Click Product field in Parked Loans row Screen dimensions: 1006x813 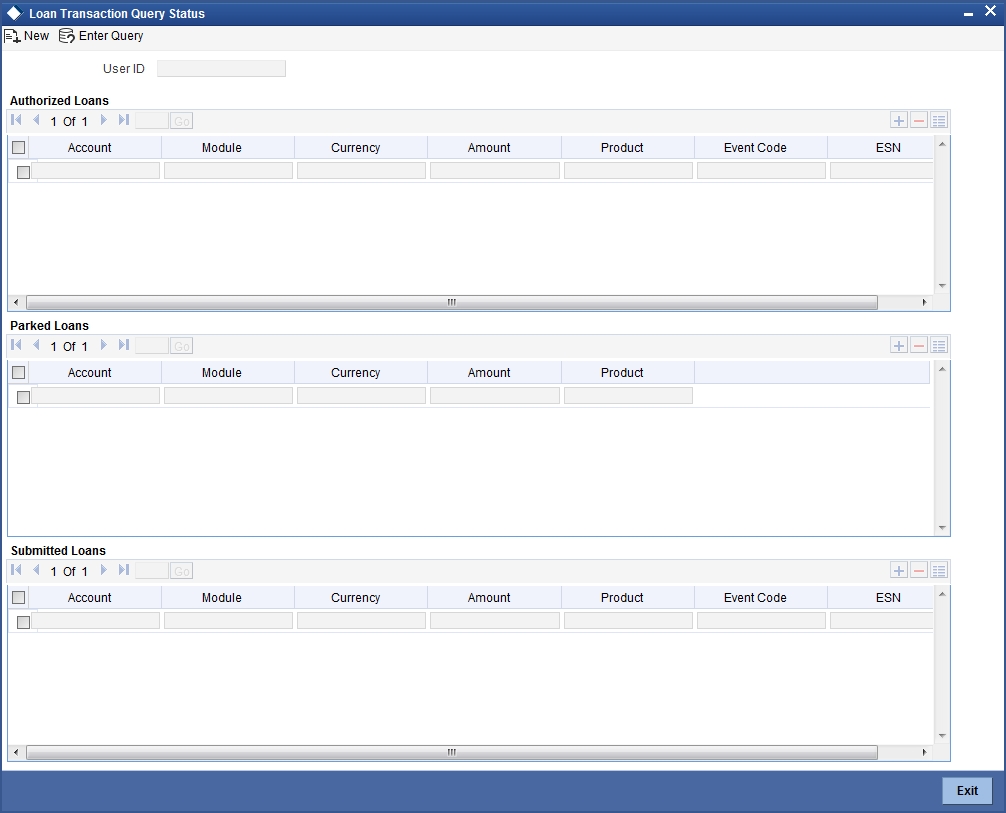(628, 395)
